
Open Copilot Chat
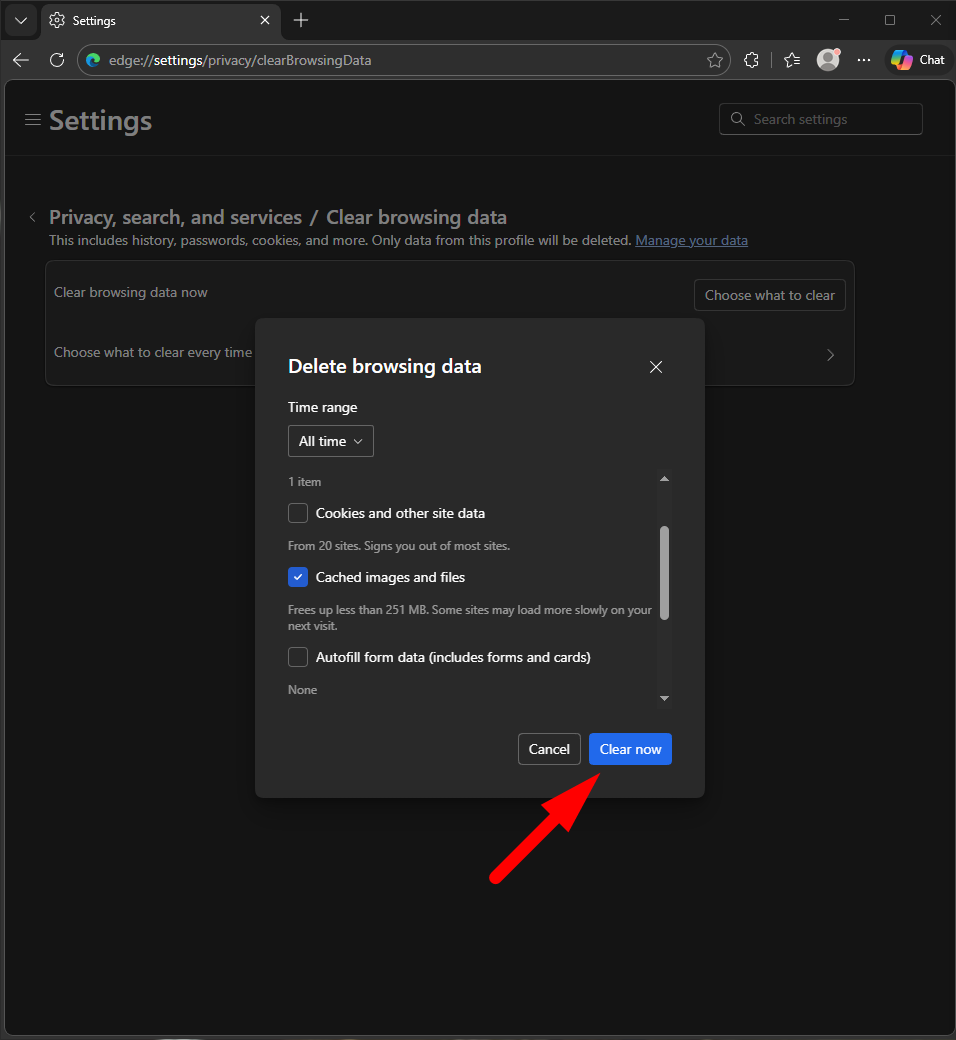click(918, 60)
